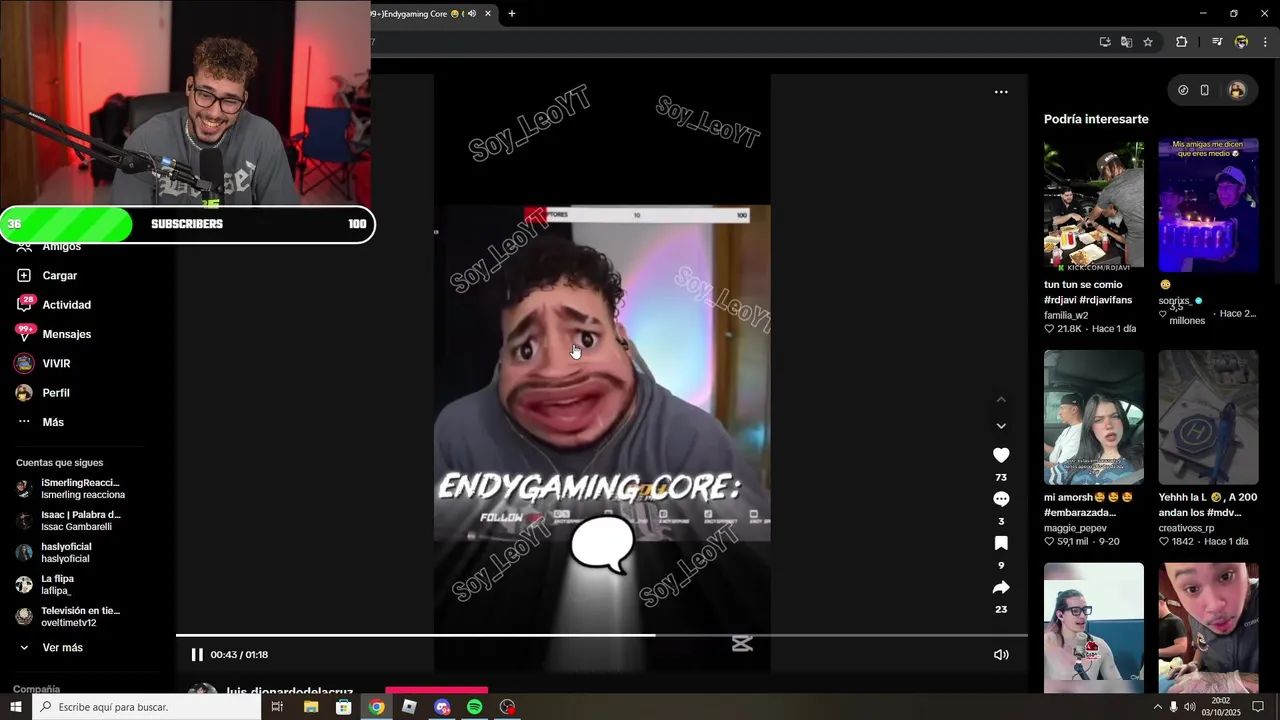The width and height of the screenshot is (1280, 720).
Task: Close the Endygaming Core tab
Action: click(488, 14)
